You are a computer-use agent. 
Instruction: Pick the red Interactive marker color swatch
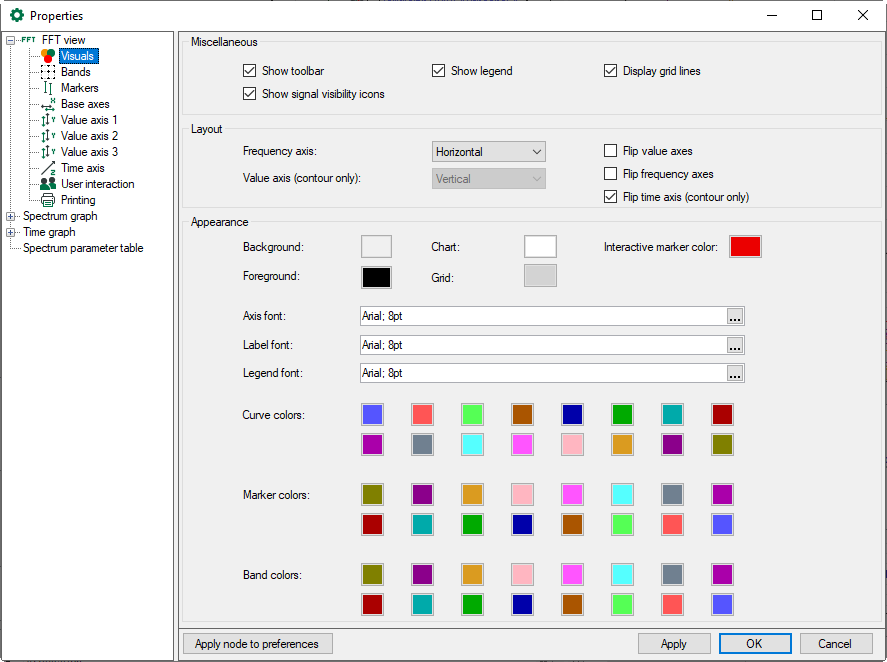(x=745, y=247)
